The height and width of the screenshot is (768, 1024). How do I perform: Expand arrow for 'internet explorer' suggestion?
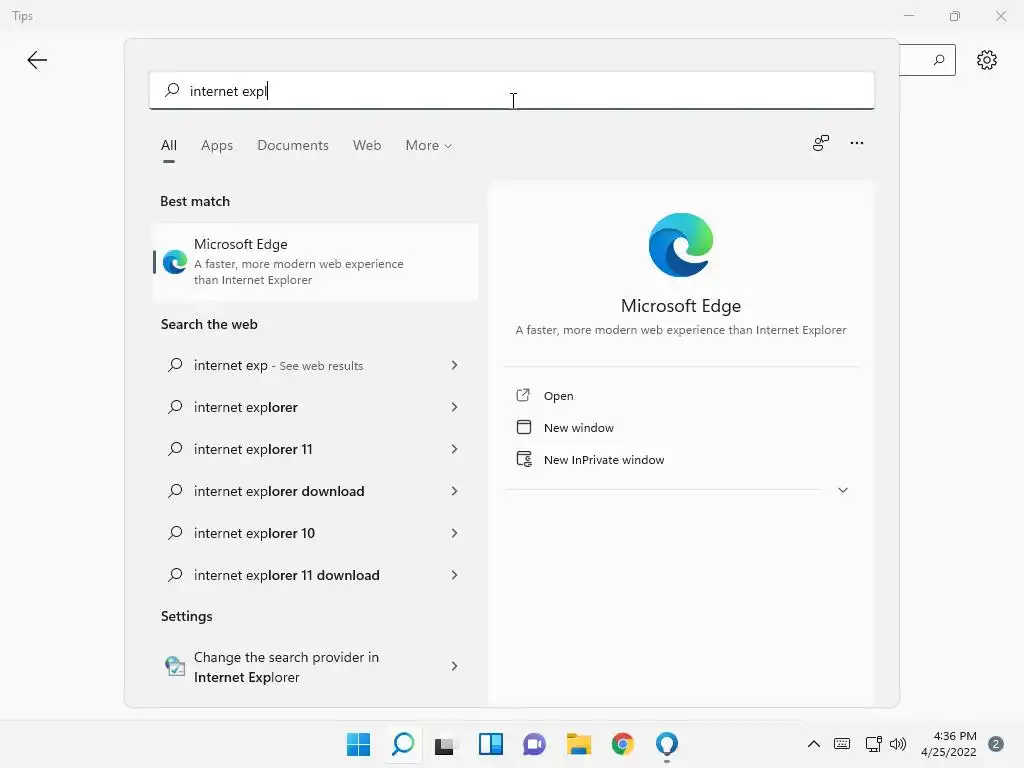(455, 407)
